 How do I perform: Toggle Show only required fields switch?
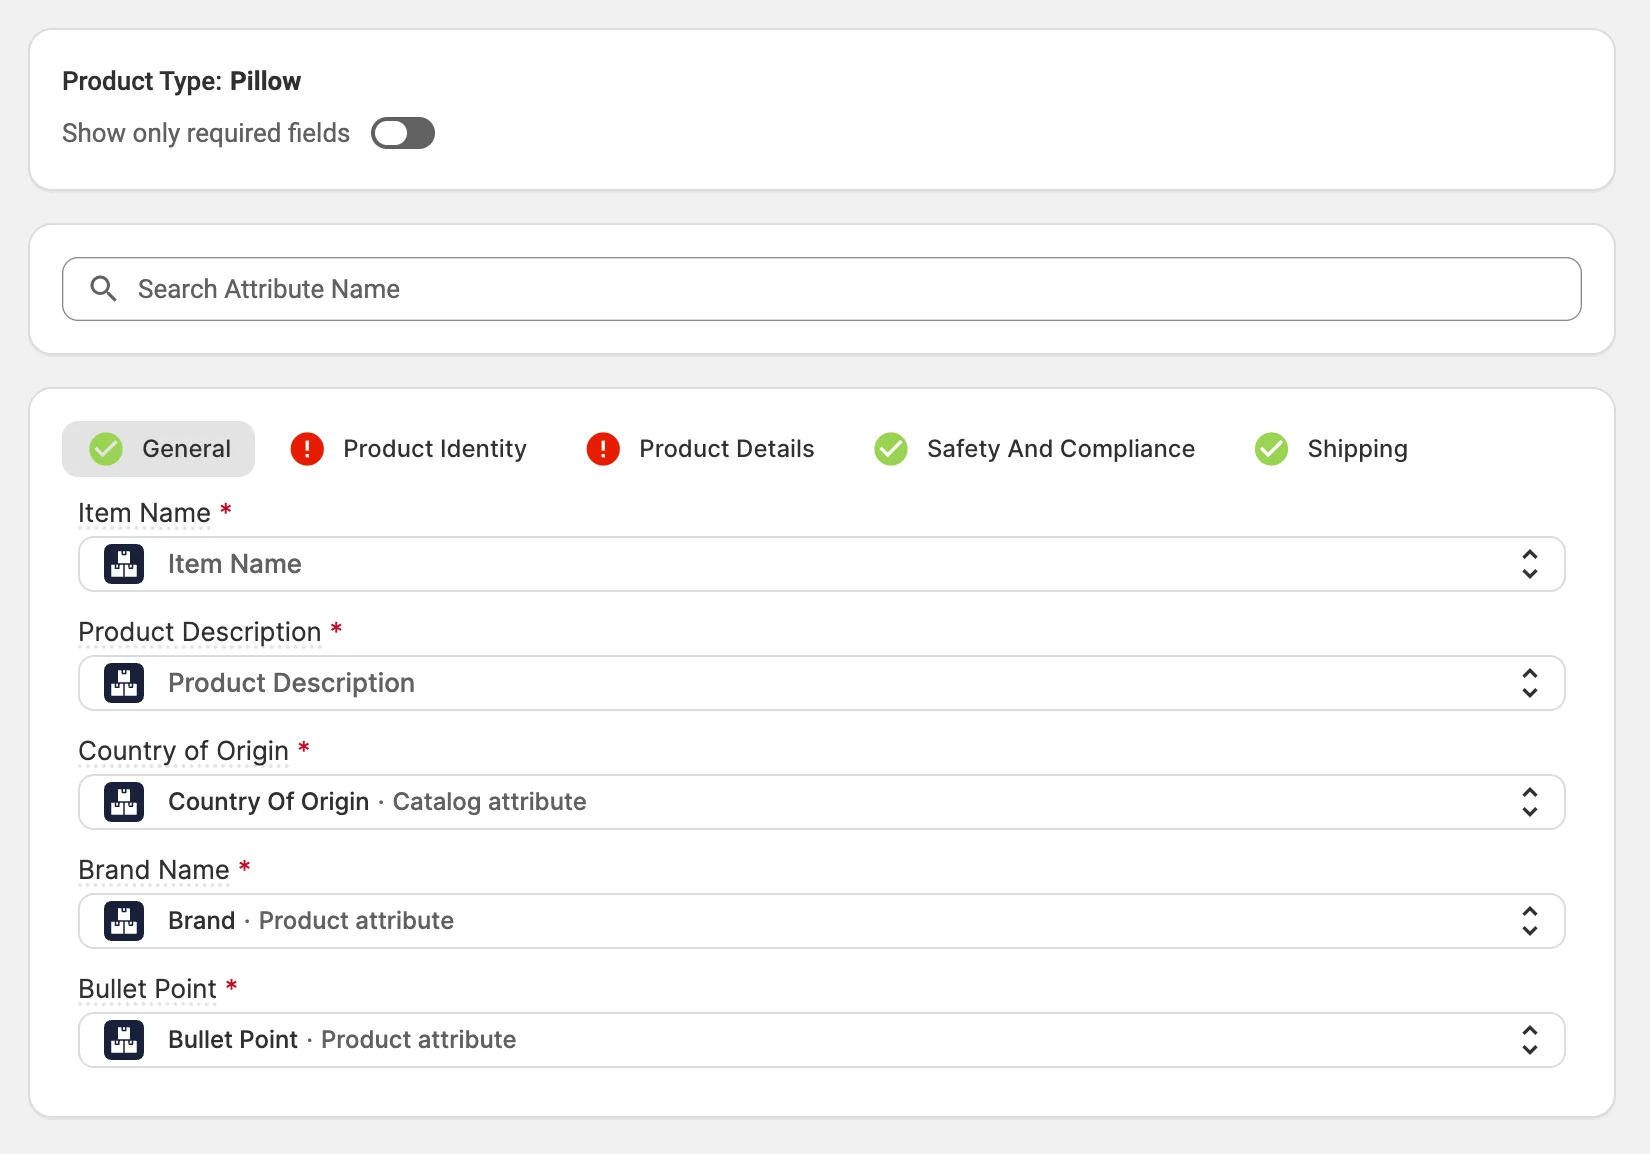pyautogui.click(x=403, y=133)
